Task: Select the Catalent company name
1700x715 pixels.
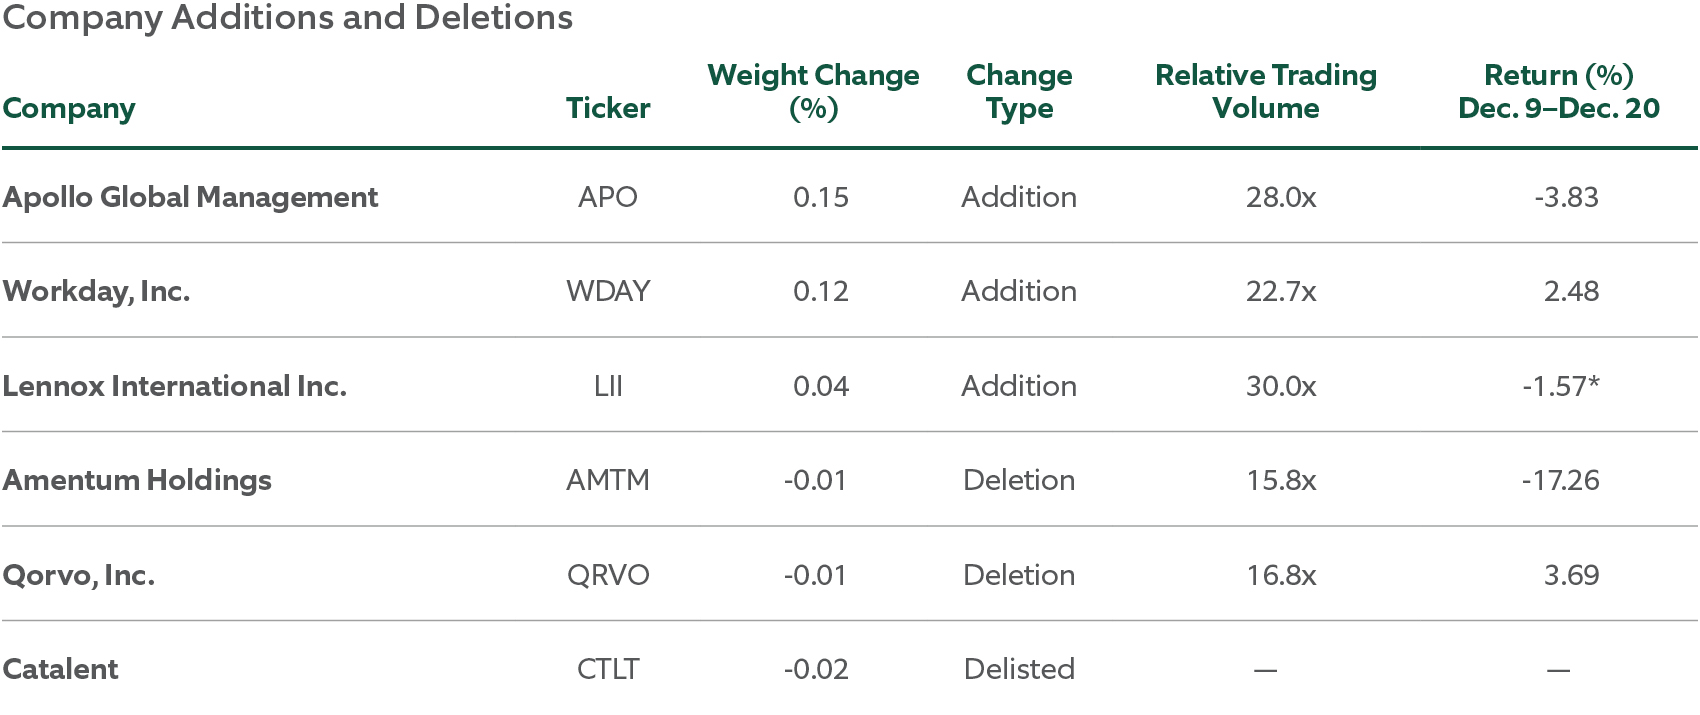Action: coord(60,669)
